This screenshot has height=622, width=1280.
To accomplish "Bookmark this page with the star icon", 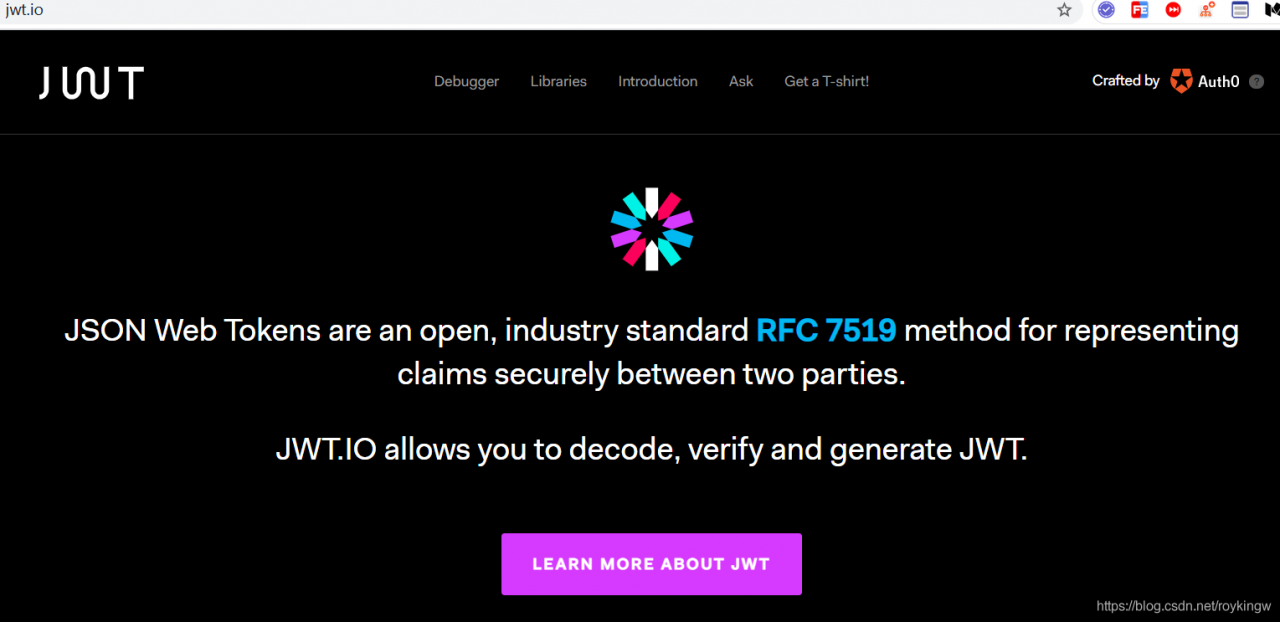I will (x=1064, y=10).
